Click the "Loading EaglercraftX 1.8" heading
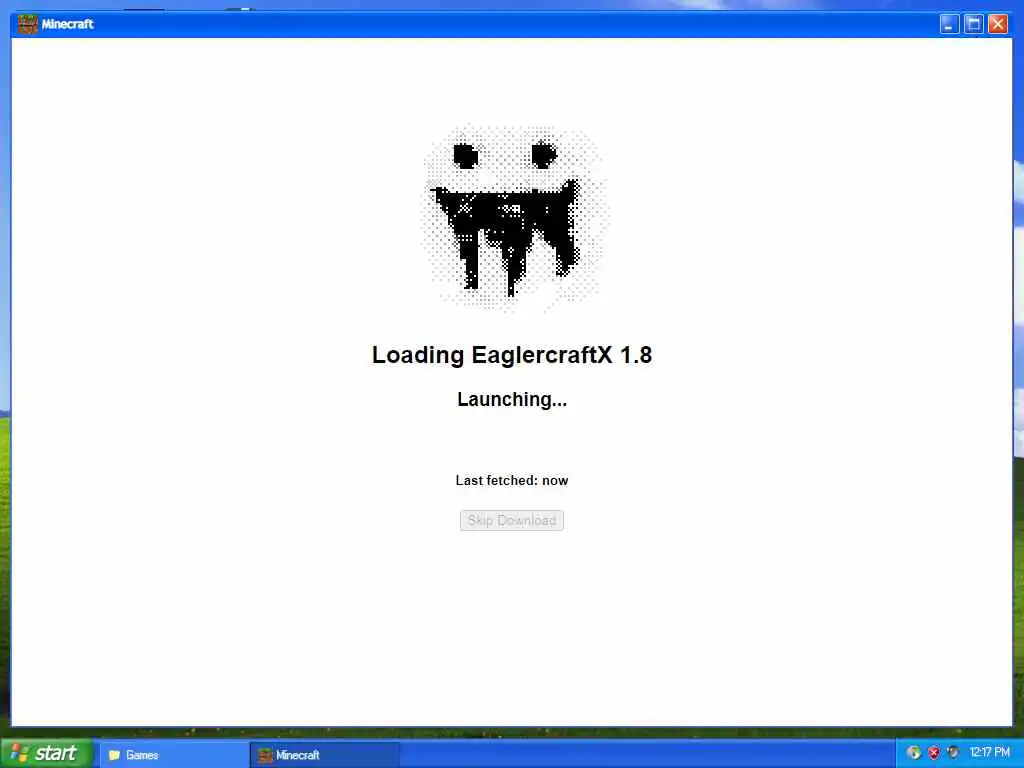Image resolution: width=1024 pixels, height=768 pixels. click(511, 355)
